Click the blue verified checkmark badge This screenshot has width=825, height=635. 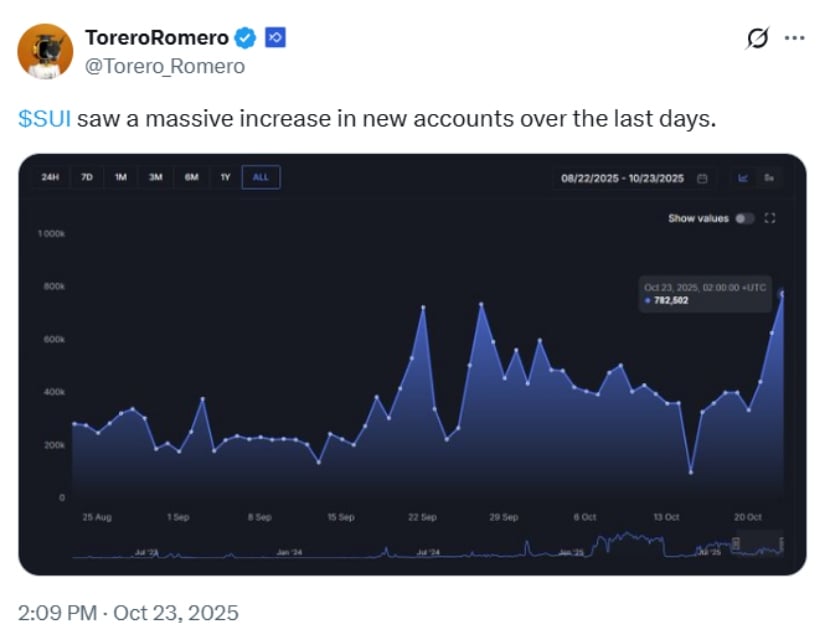(x=245, y=38)
